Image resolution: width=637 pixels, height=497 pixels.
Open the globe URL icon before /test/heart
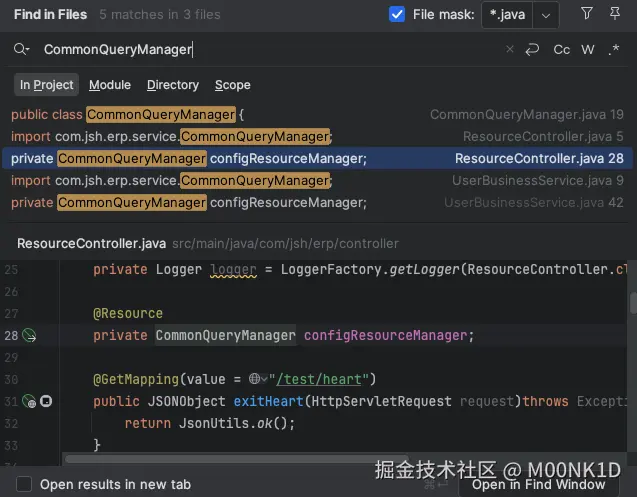tap(258, 379)
